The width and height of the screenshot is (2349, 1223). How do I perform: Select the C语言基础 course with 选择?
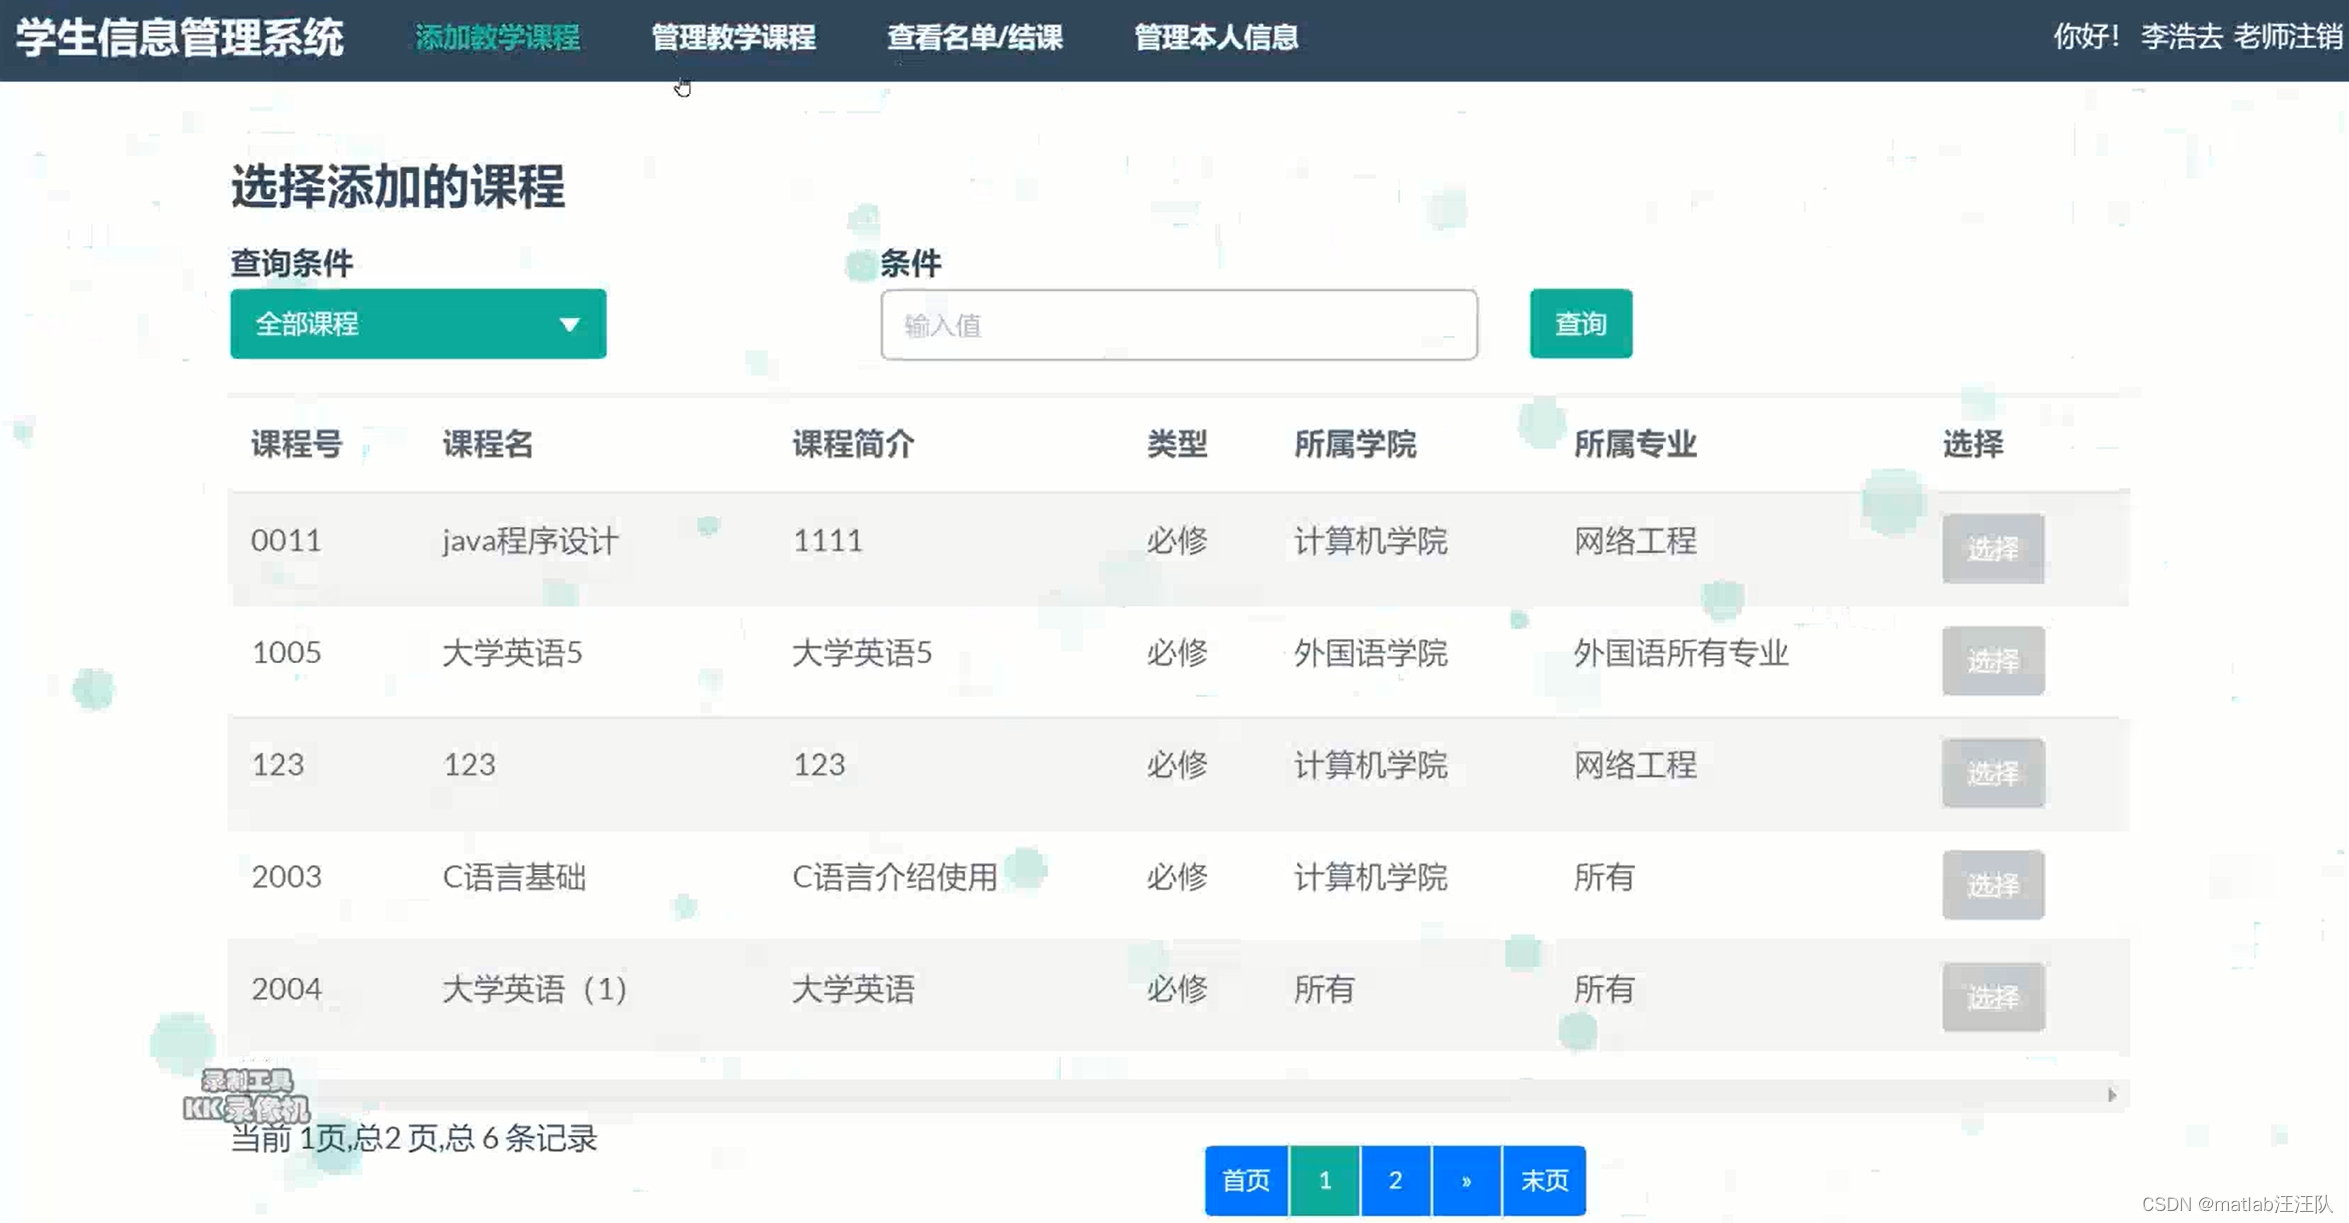(1992, 884)
